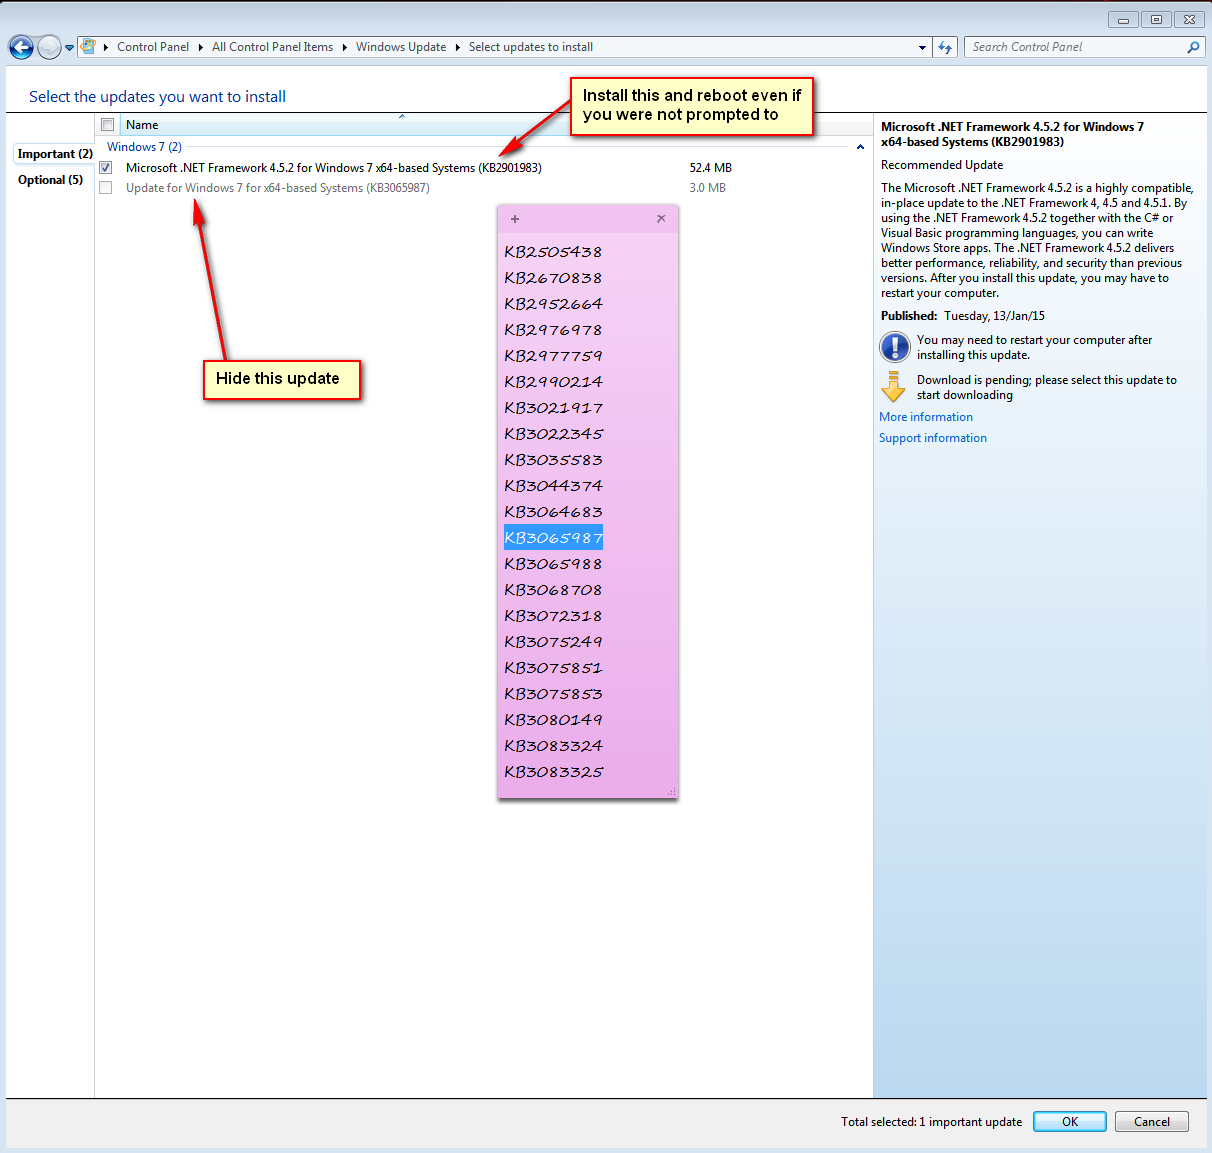Click the Forward navigation arrow
The image size is (1212, 1153).
pos(49,47)
